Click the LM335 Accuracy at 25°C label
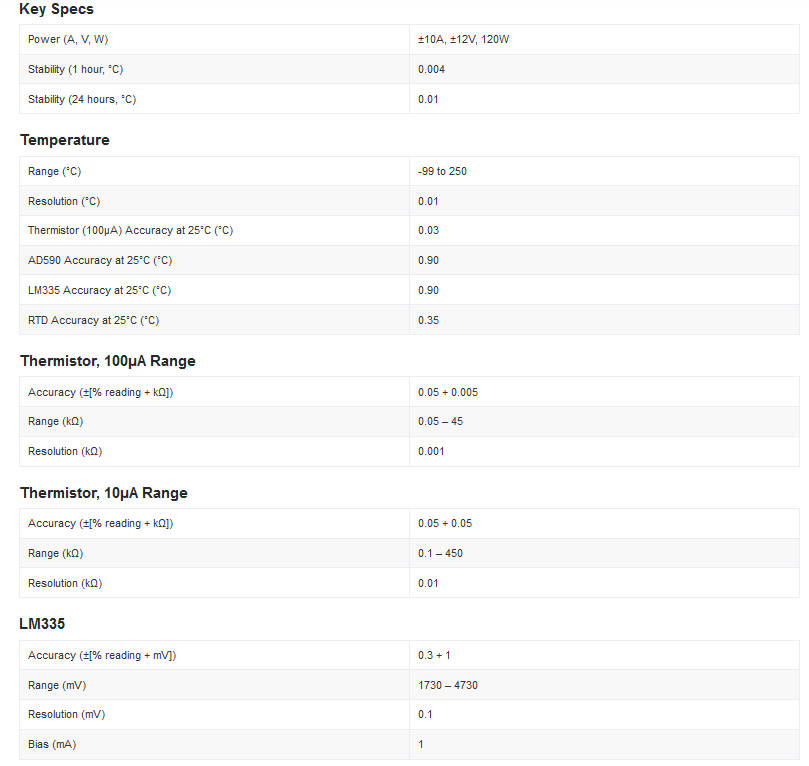 pyautogui.click(x=99, y=290)
